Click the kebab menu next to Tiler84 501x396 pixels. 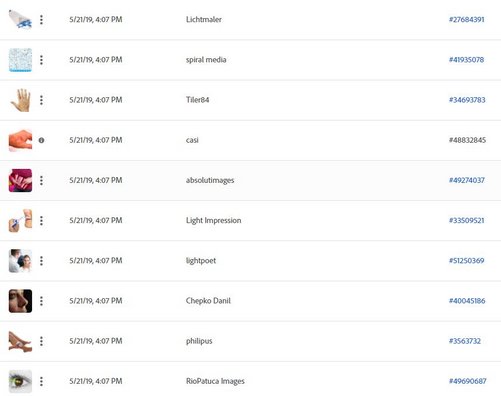[x=41, y=100]
